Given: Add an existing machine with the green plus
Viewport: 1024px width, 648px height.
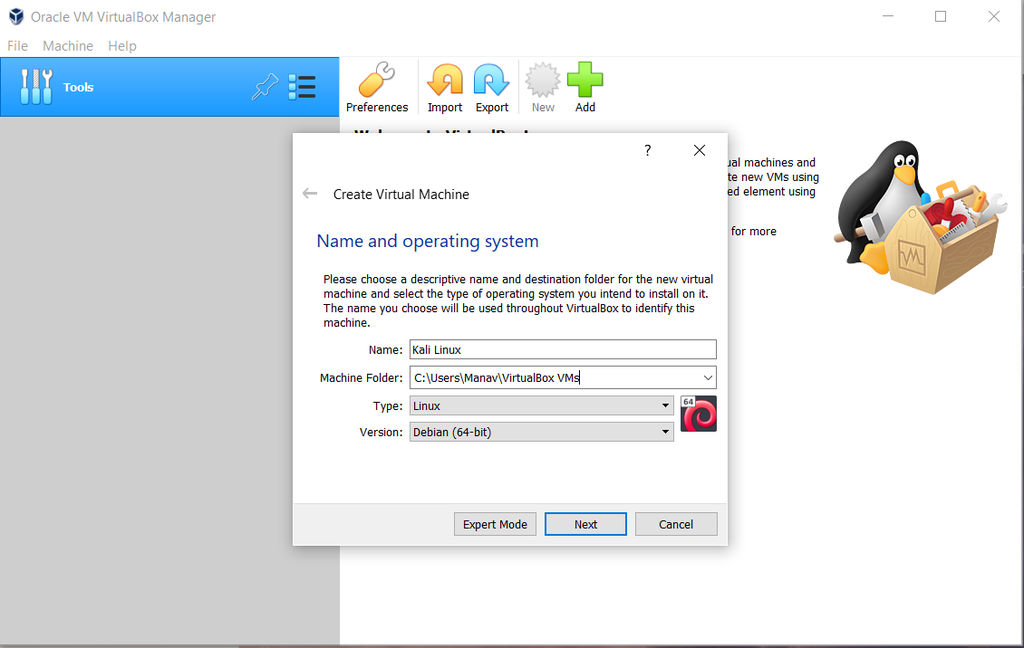Looking at the screenshot, I should [585, 88].
